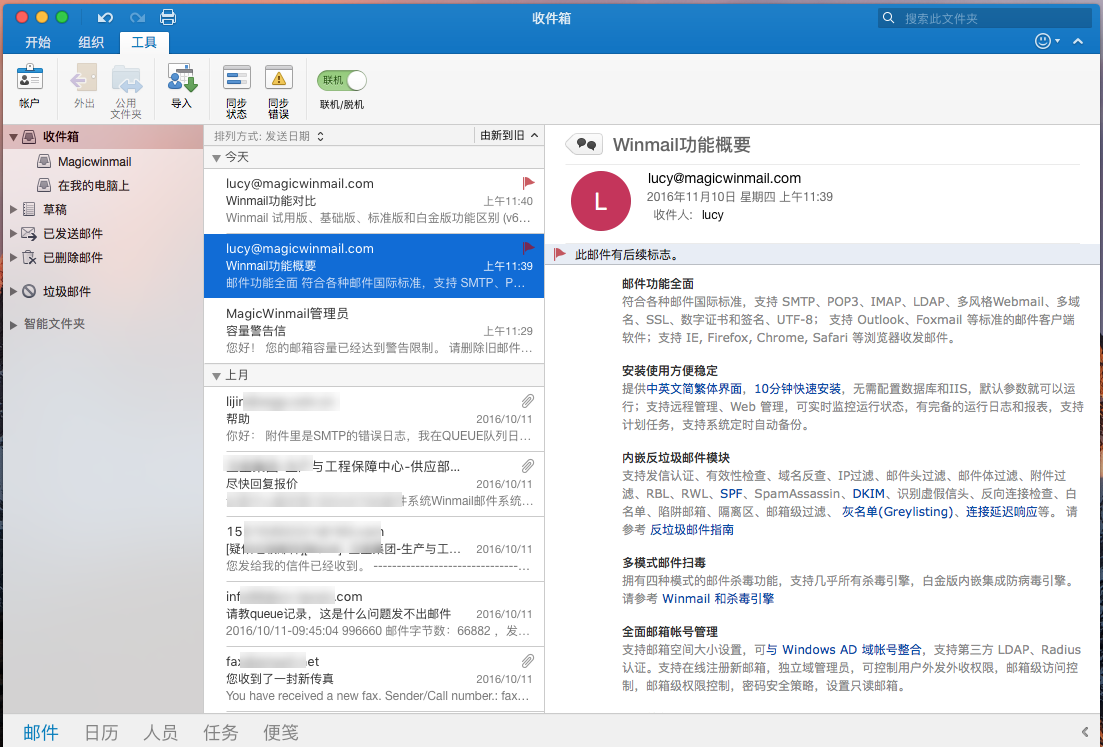1103x747 pixels.
Task: Collapse the 今天 message group
Action: coord(217,158)
